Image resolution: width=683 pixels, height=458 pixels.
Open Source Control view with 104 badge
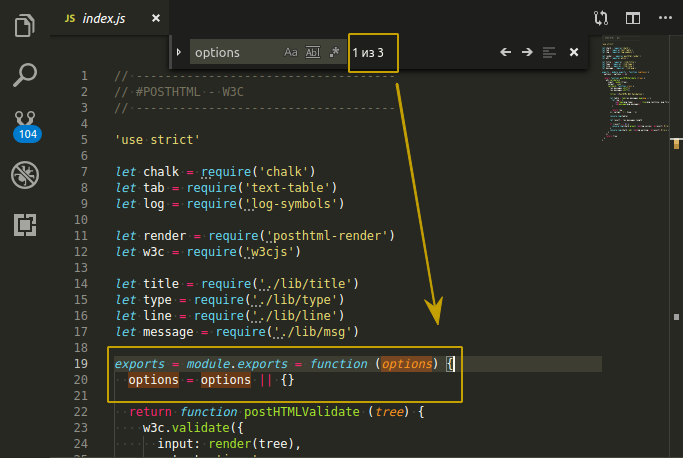coord(26,126)
